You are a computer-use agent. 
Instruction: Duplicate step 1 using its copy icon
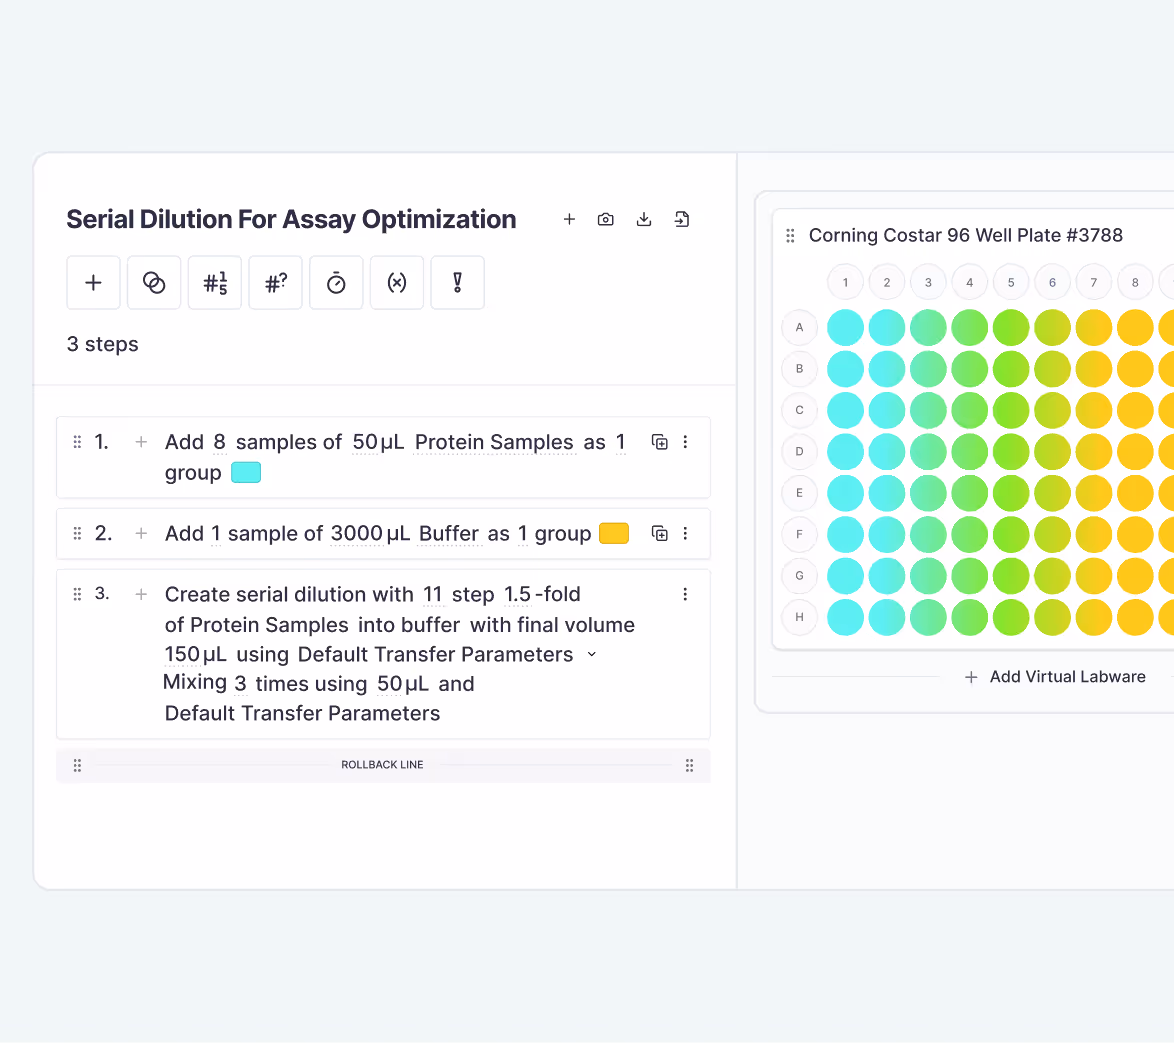[x=660, y=441]
